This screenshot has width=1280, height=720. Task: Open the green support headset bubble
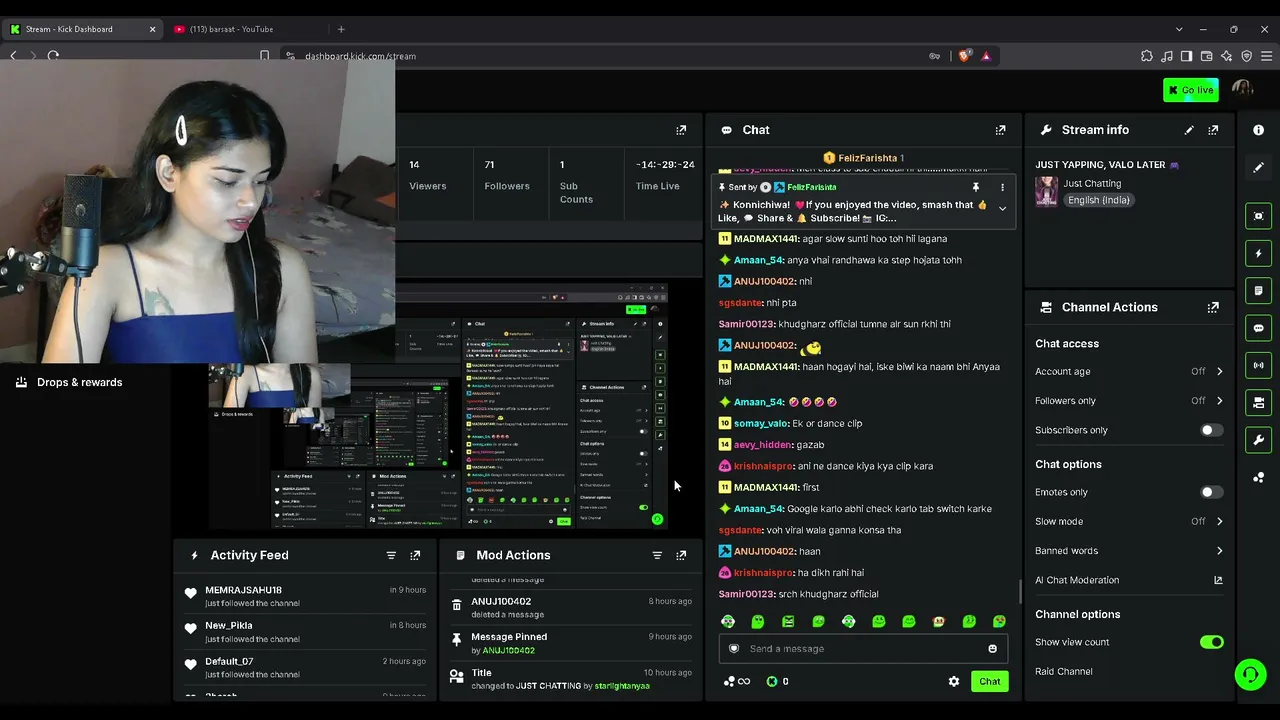pos(1250,675)
